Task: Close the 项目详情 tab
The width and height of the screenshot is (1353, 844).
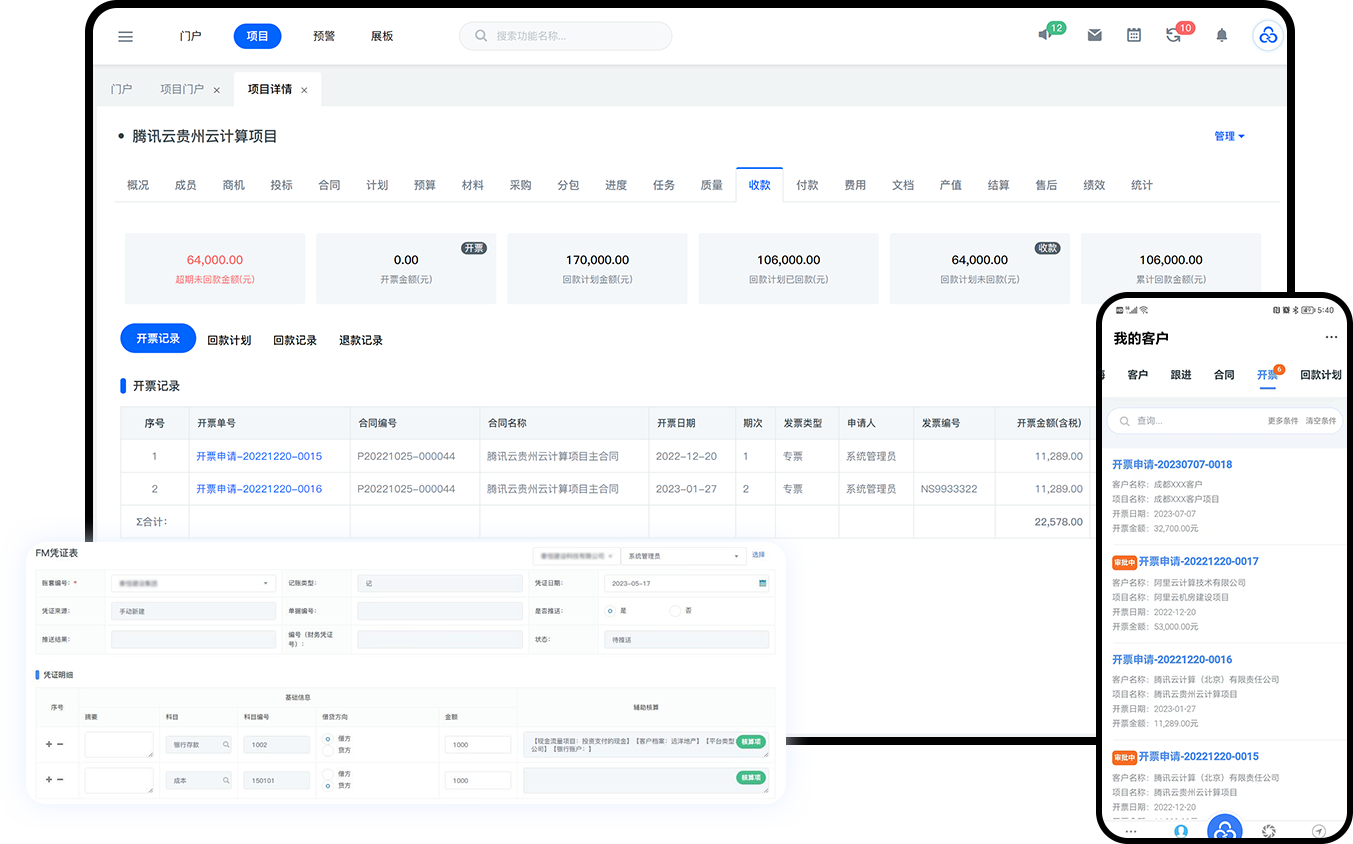Action: (x=304, y=90)
